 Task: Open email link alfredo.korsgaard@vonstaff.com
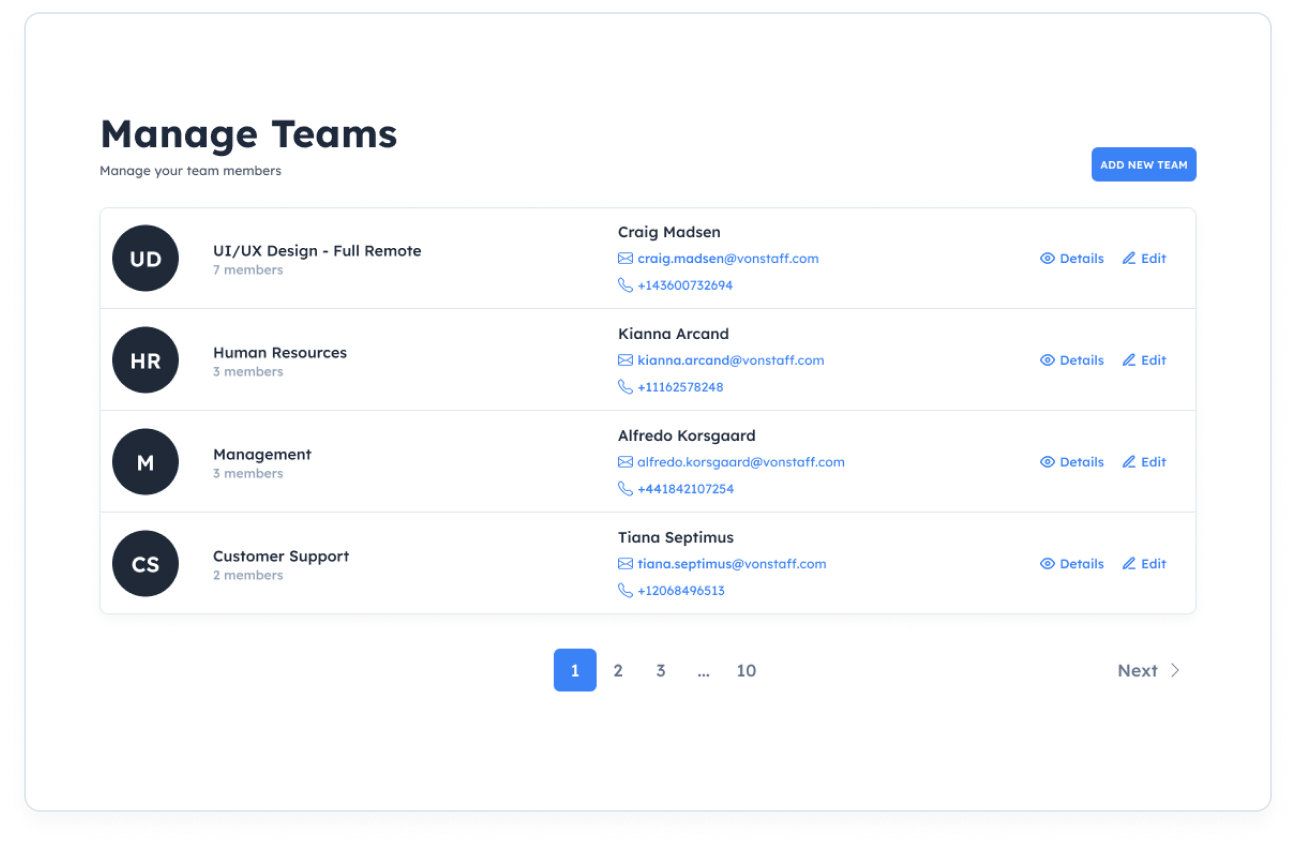(x=740, y=462)
